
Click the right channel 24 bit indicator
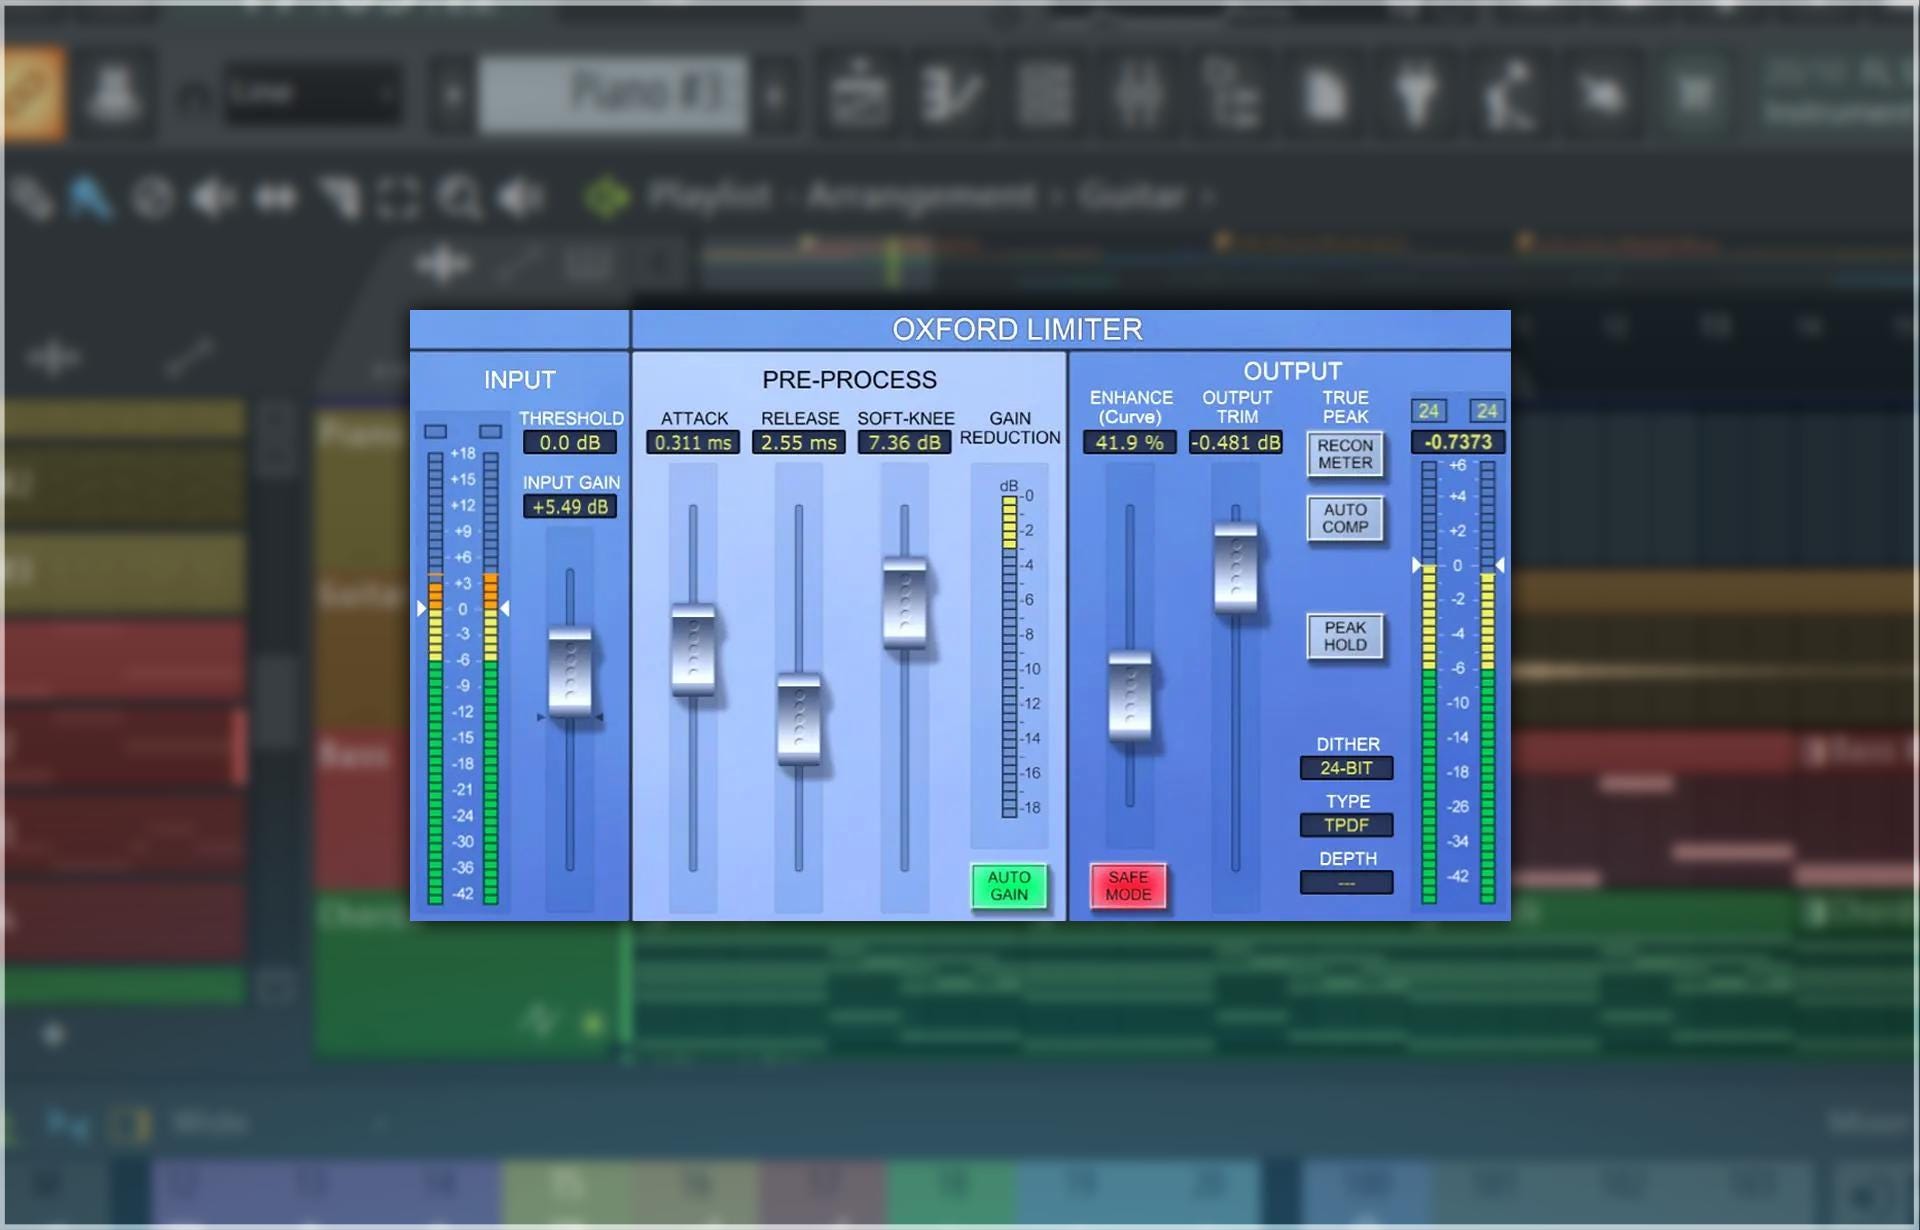[1487, 411]
